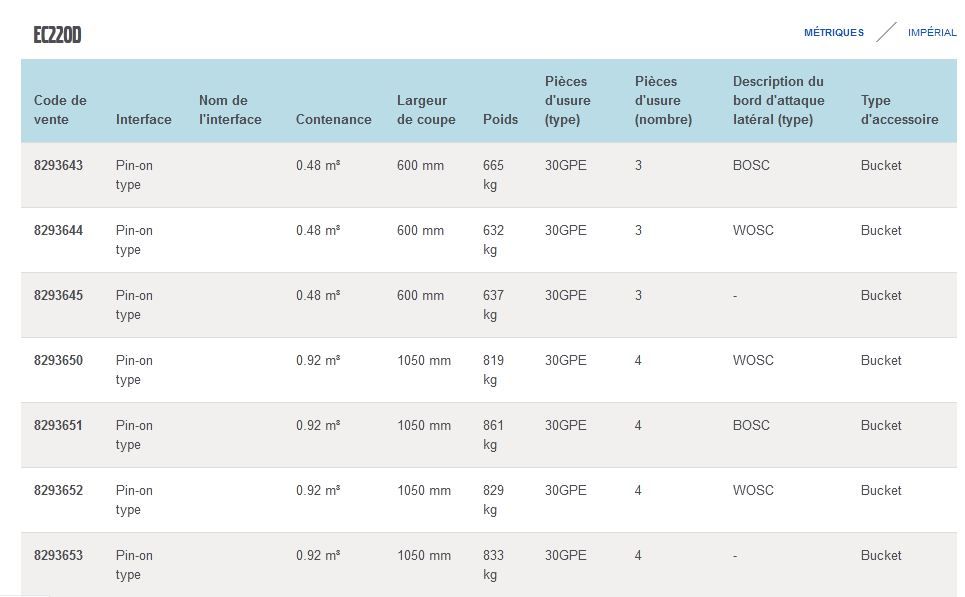Image resolution: width=965 pixels, height=597 pixels.
Task: Click BOSC in the 8293651 row
Action: tap(751, 425)
